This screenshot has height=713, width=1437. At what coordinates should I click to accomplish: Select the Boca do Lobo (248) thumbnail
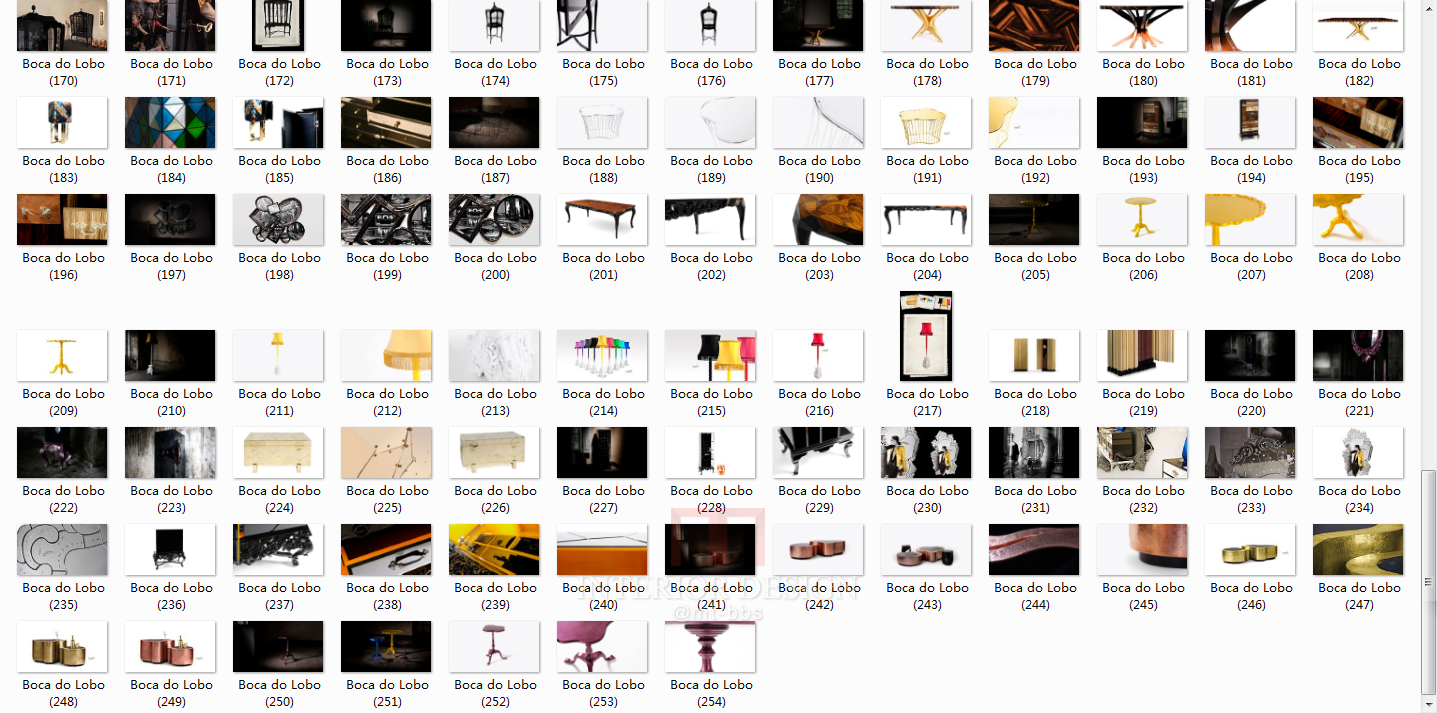click(x=62, y=646)
